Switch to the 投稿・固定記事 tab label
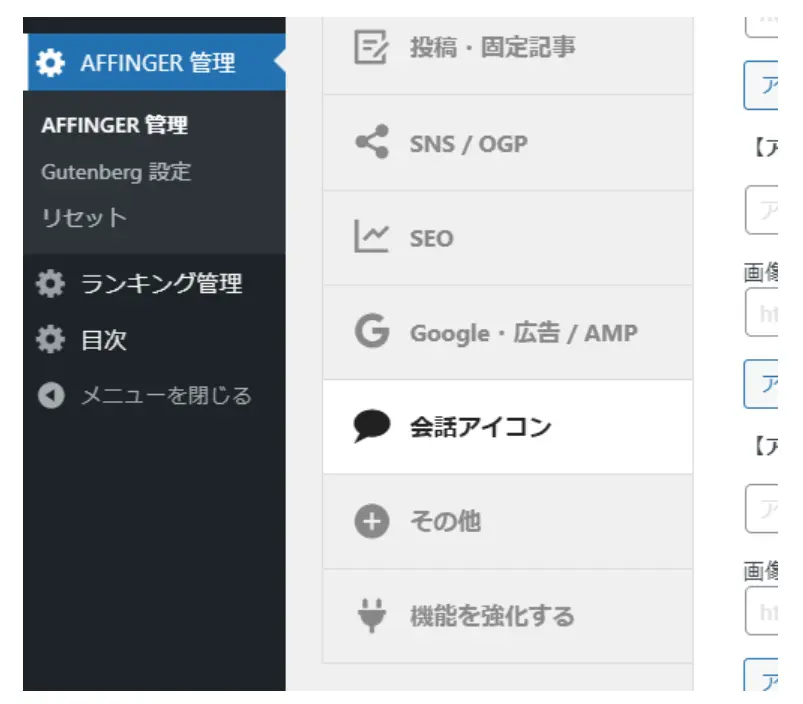803x704 pixels. (492, 47)
